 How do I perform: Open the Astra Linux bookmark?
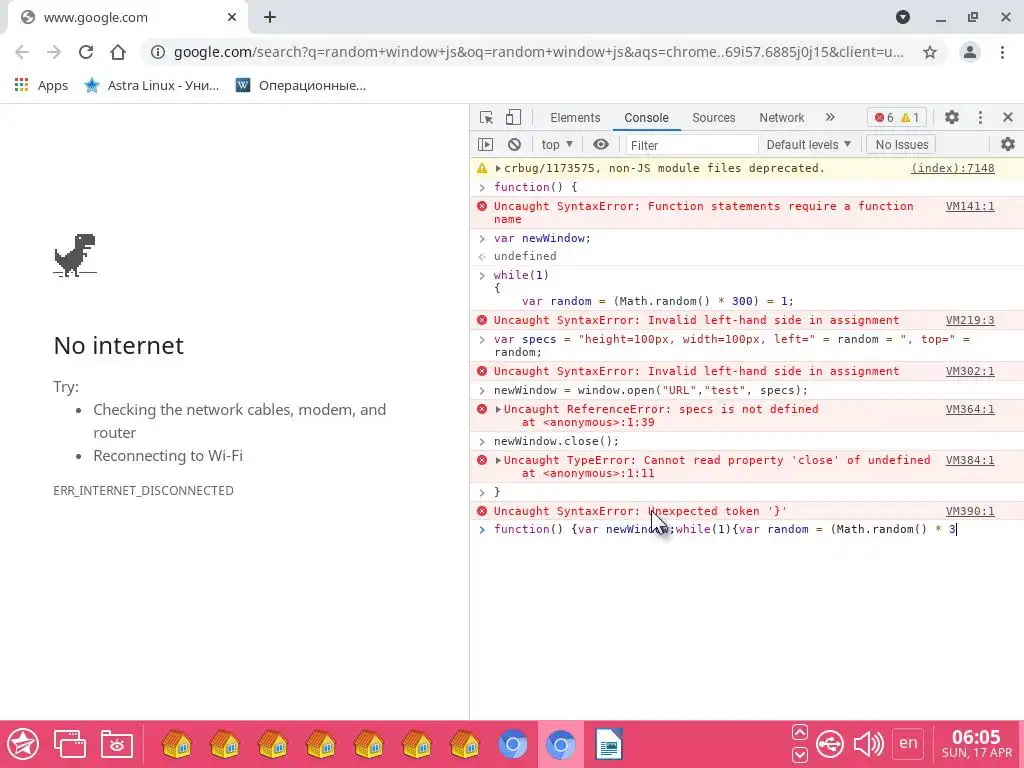tap(152, 86)
